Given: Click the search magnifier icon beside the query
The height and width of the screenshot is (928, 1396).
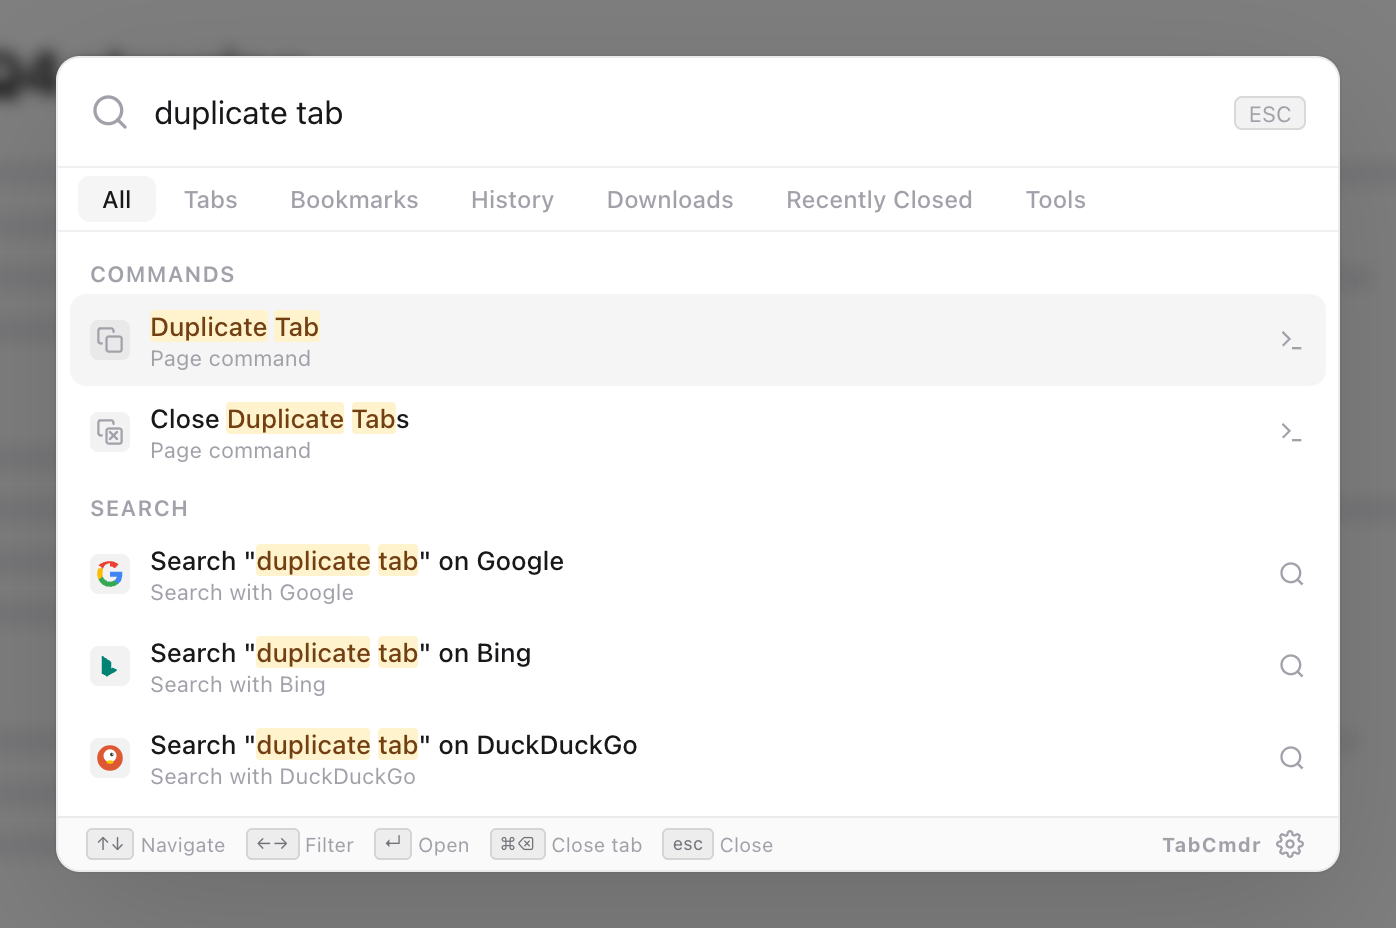Looking at the screenshot, I should [x=110, y=113].
